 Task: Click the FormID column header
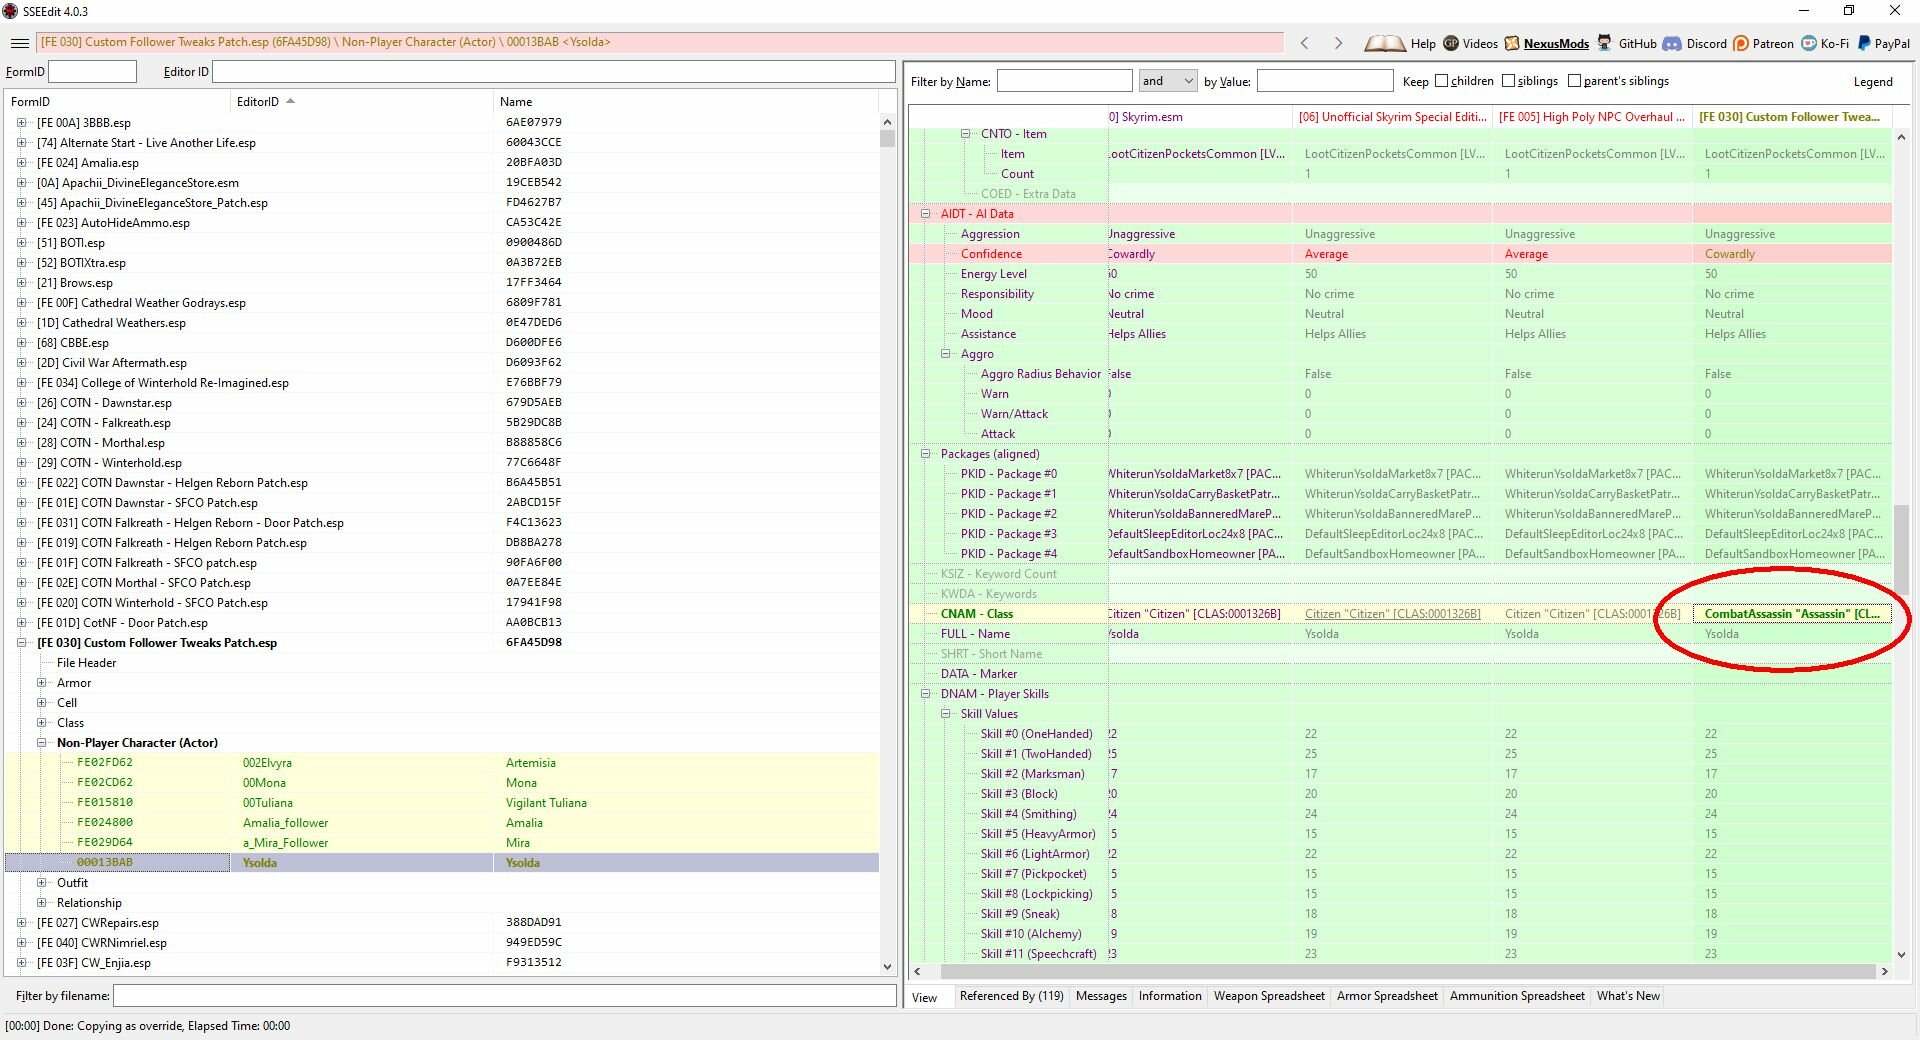[x=118, y=101]
